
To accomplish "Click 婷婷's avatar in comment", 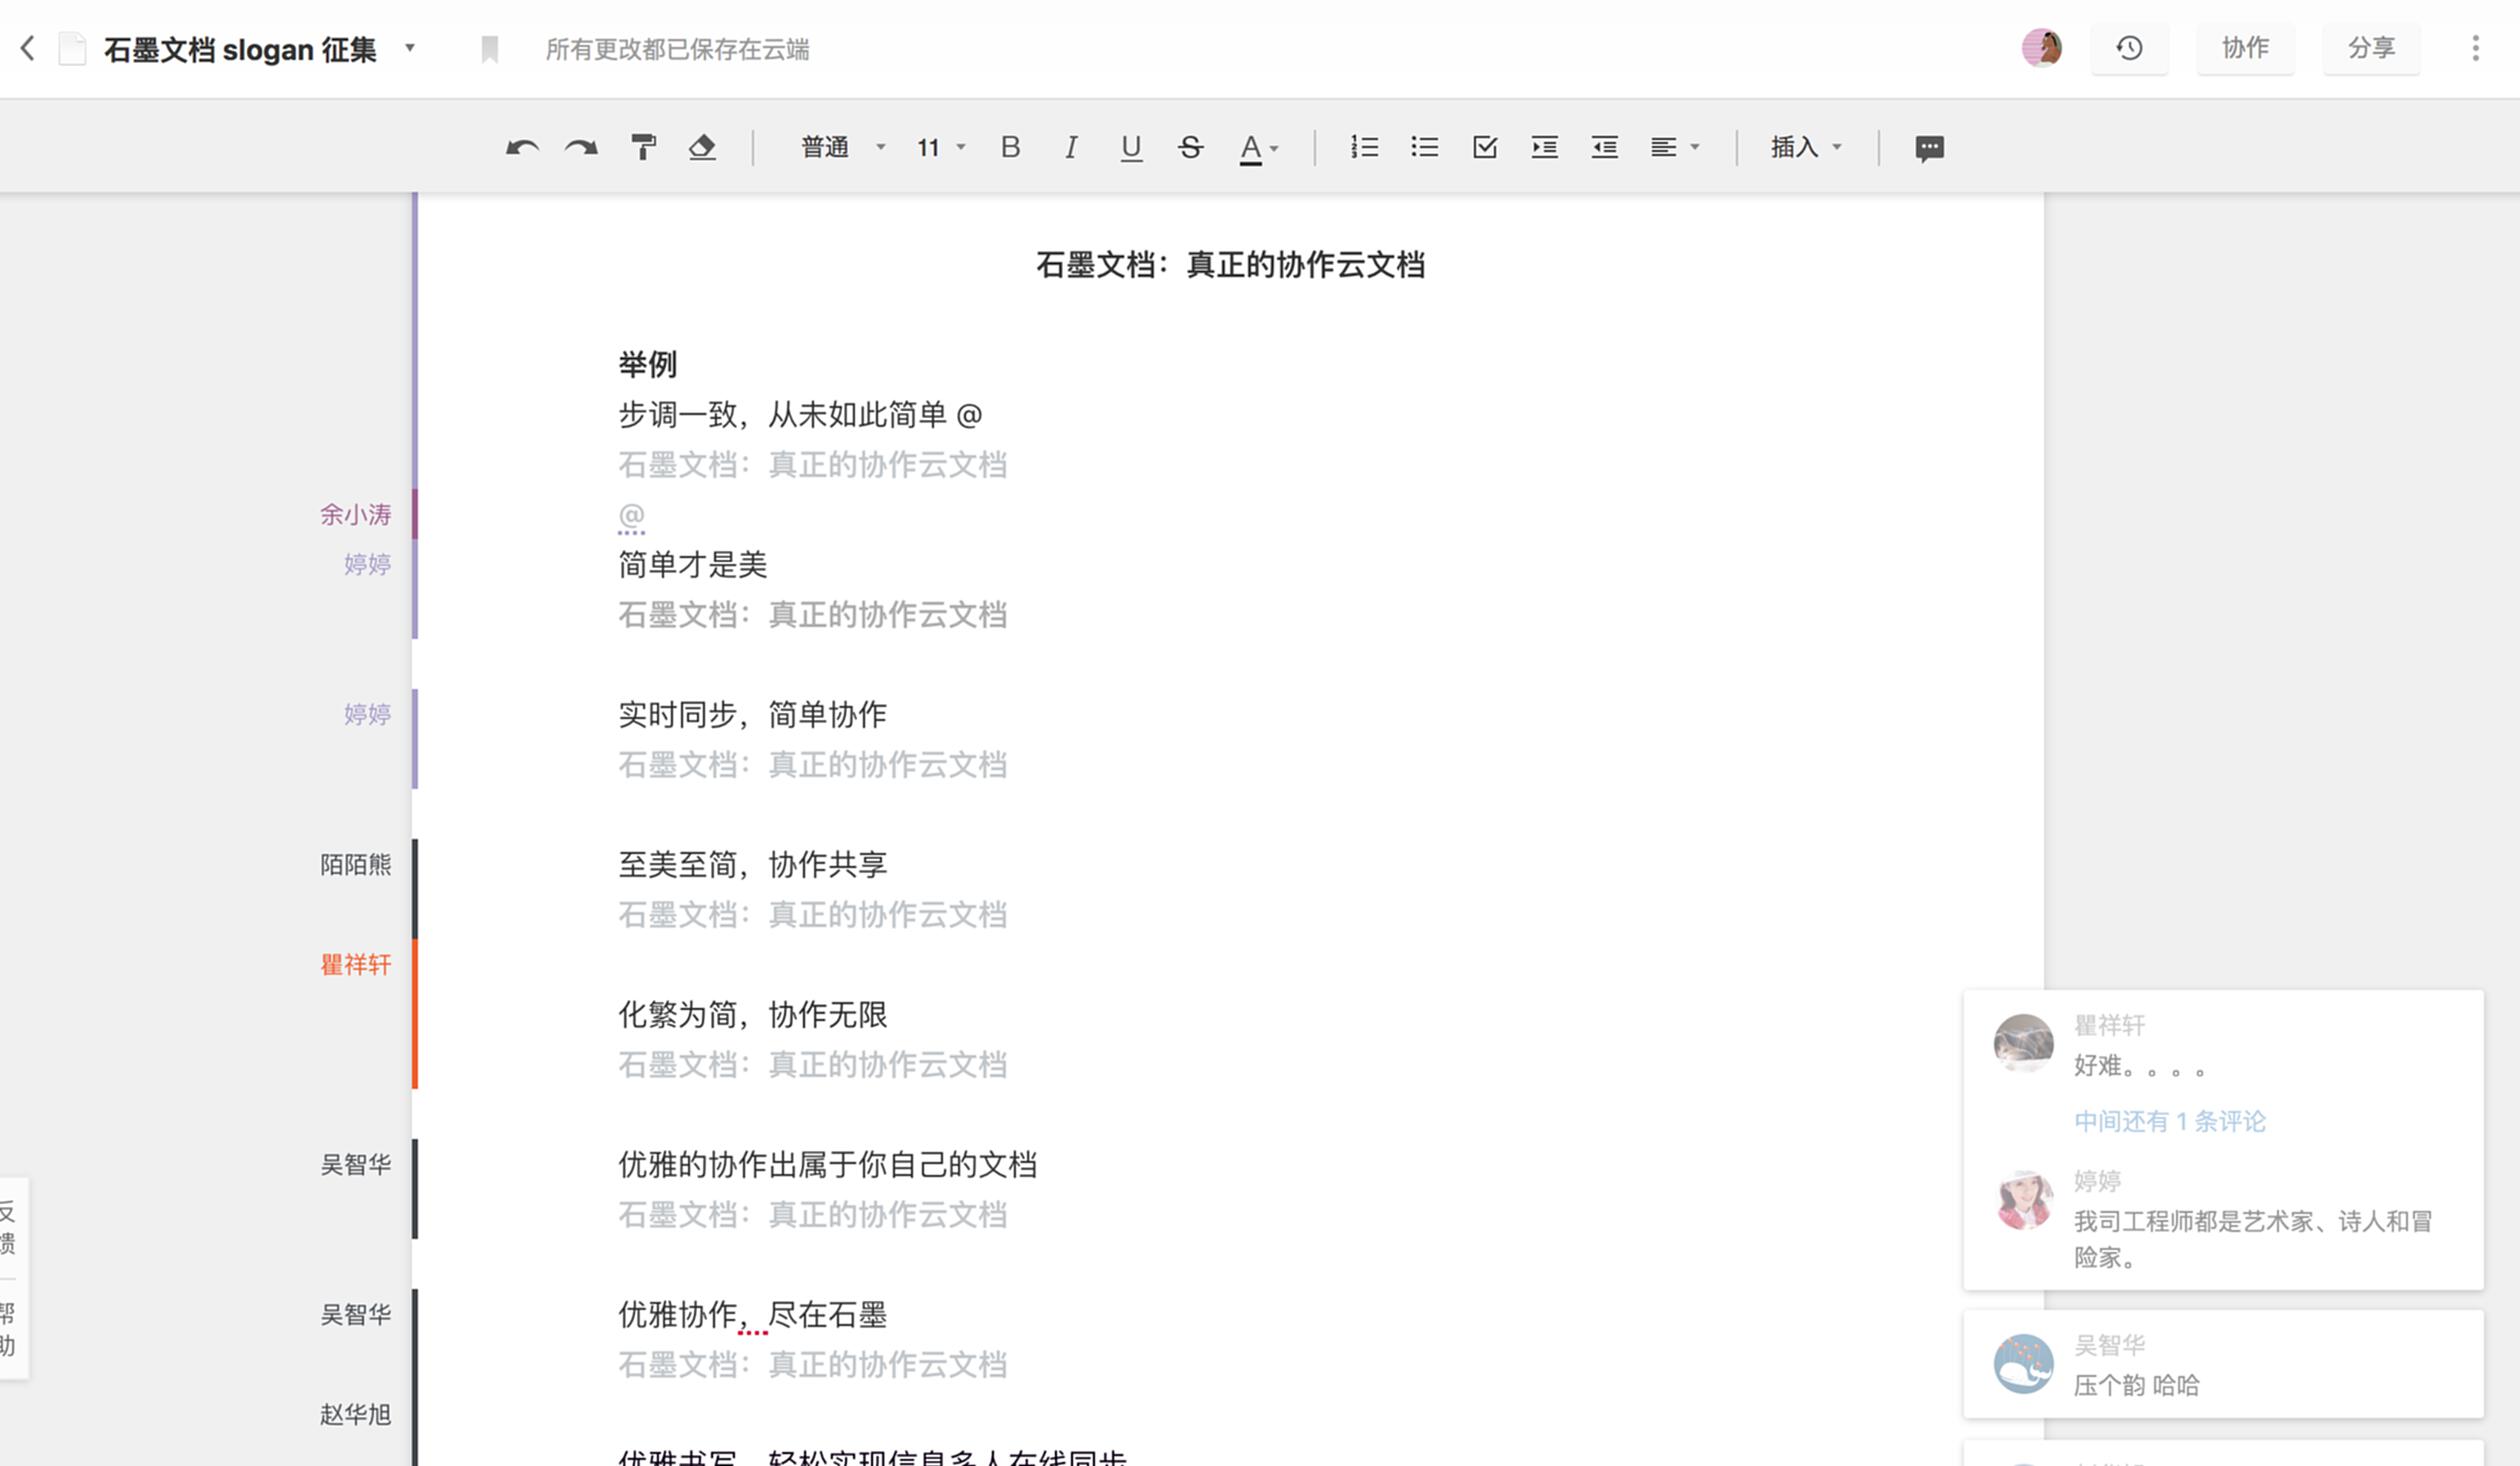I will click(2023, 1199).
